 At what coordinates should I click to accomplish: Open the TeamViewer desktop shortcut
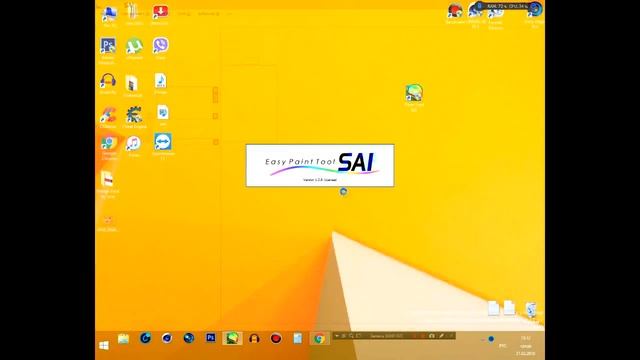coord(162,142)
